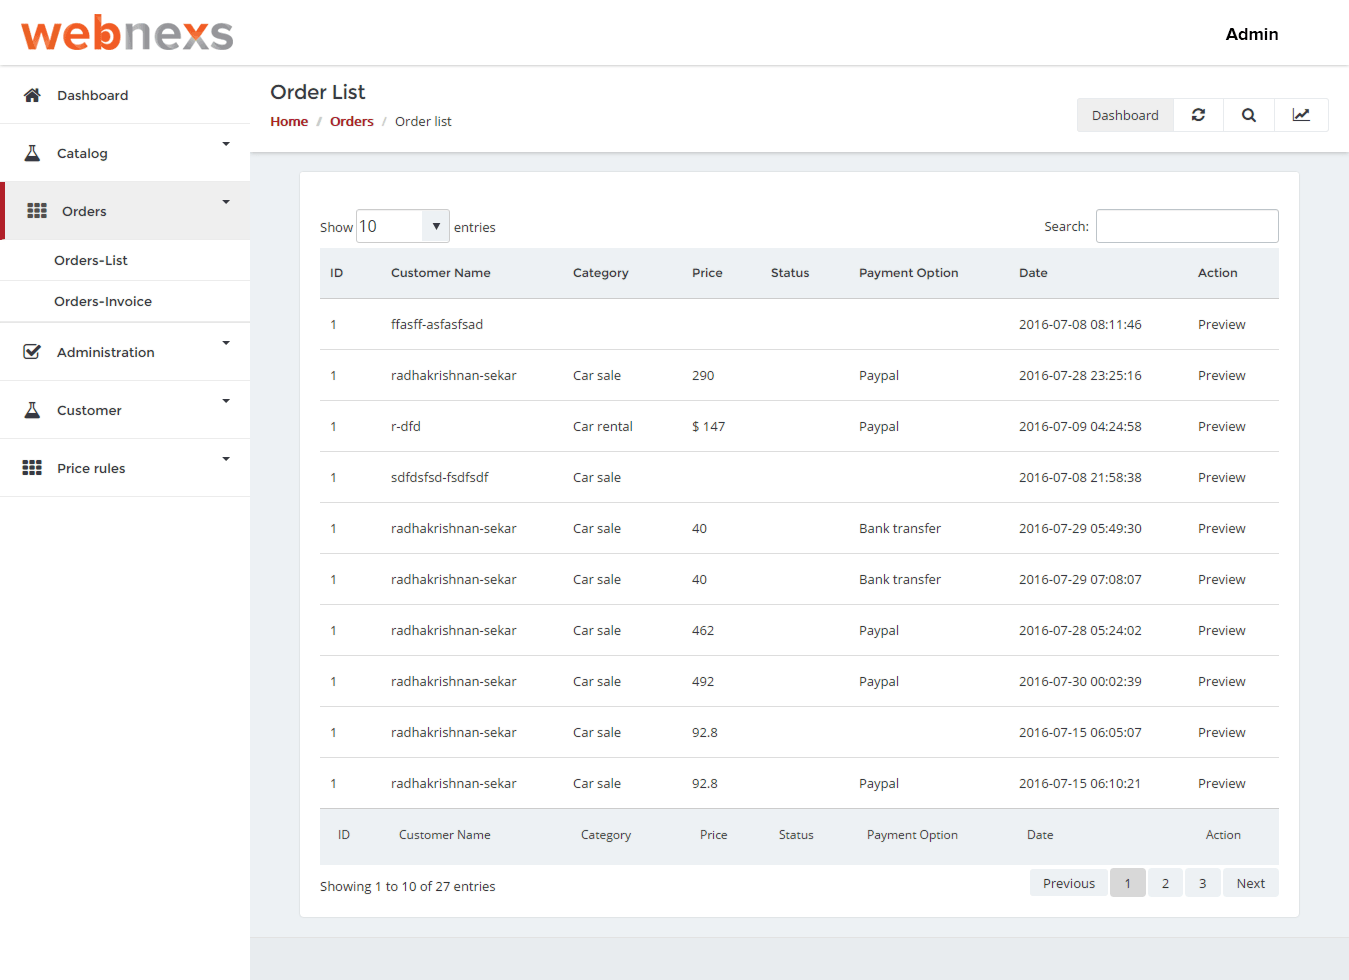Click the search magnifier icon button
Viewport: 1349px width, 980px height.
[x=1249, y=115]
